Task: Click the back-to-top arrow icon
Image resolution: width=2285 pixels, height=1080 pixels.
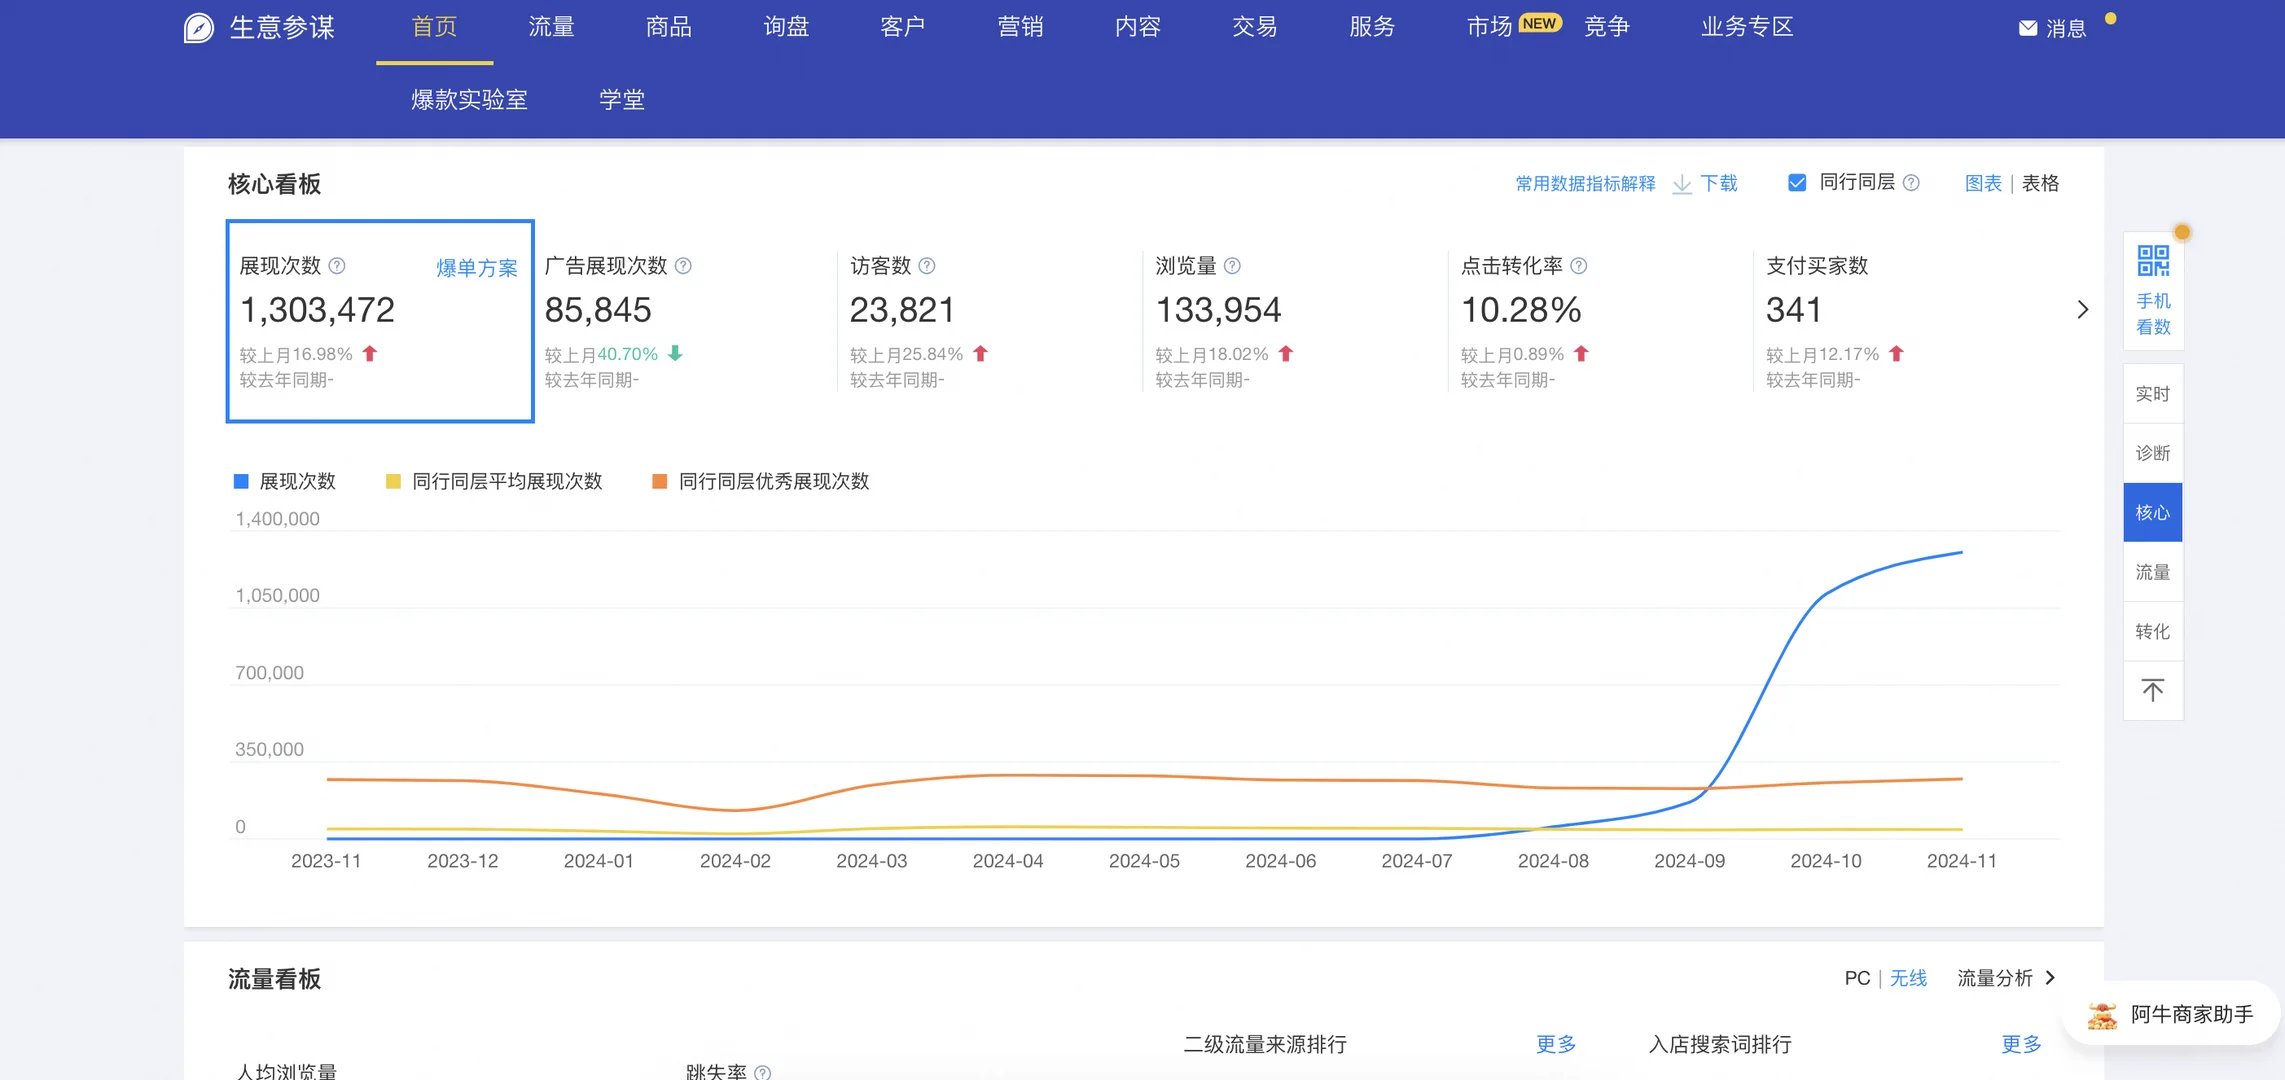Action: point(2153,690)
